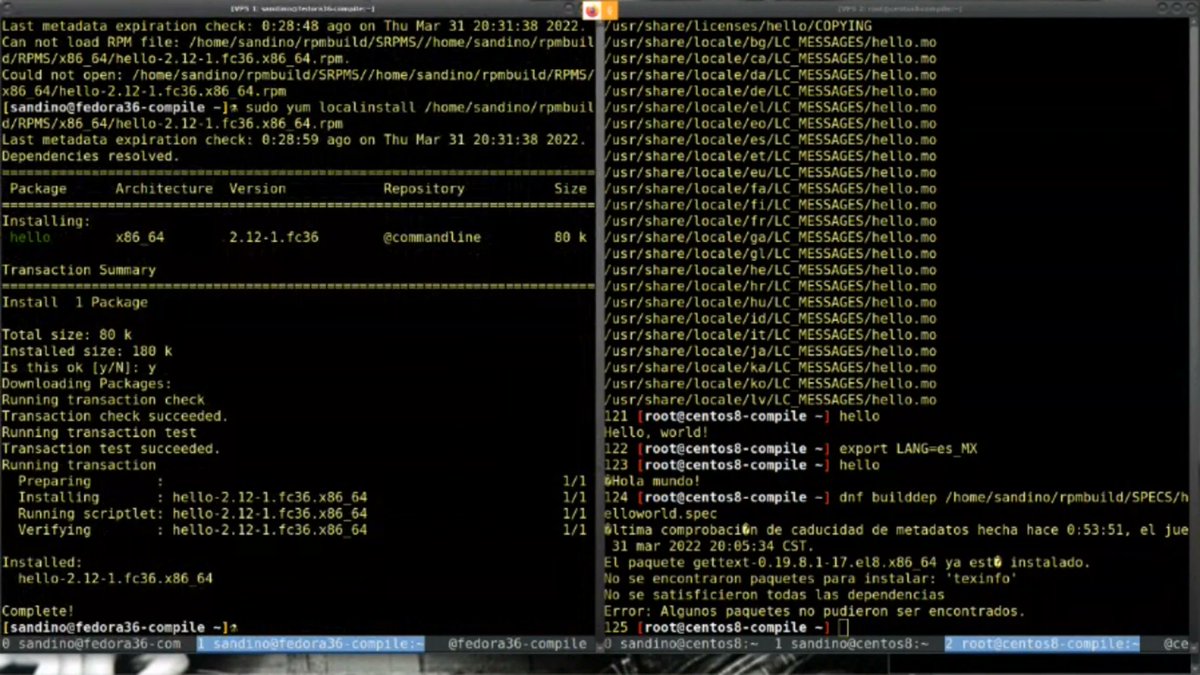Click the 'Downloading Packages:' line
This screenshot has height=675, width=1200.
tap(87, 384)
